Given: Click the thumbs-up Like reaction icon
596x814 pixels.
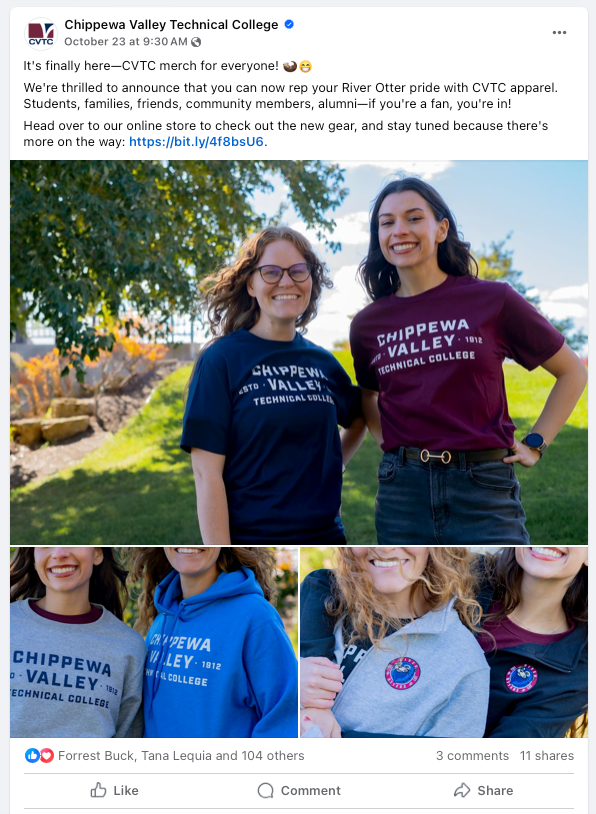Looking at the screenshot, I should [x=32, y=755].
